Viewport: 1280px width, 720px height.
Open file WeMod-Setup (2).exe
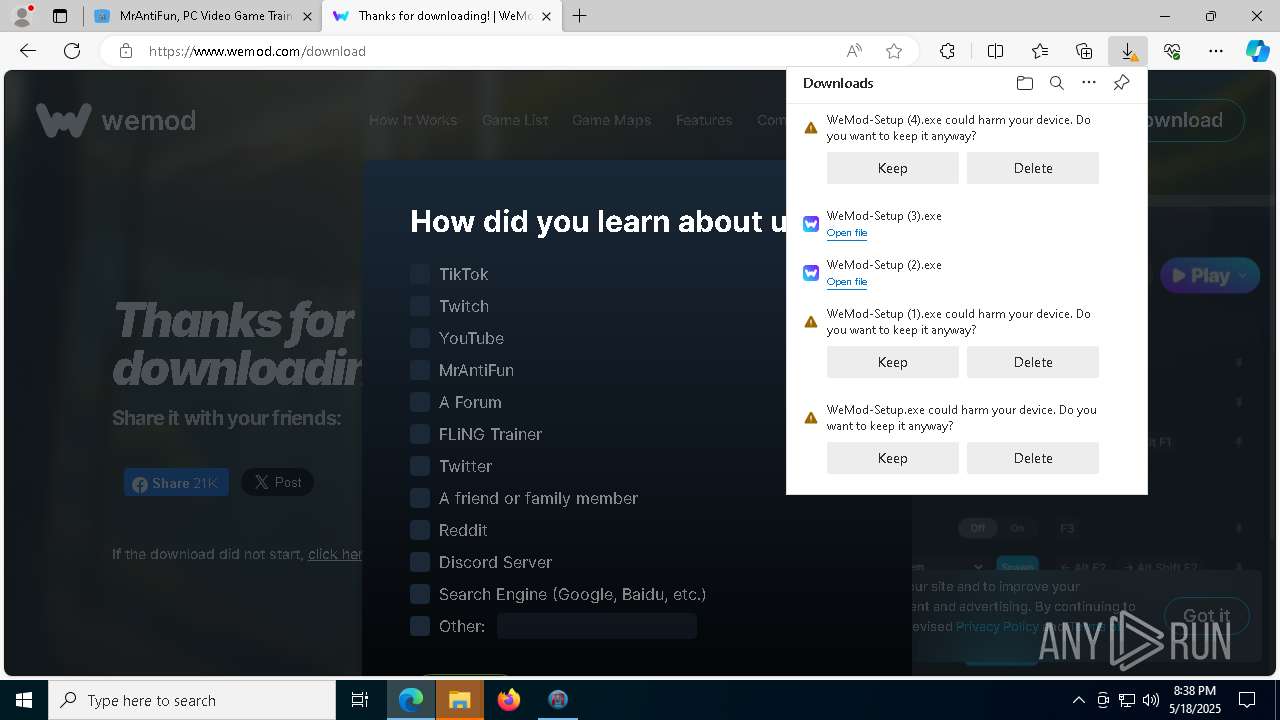(x=847, y=282)
